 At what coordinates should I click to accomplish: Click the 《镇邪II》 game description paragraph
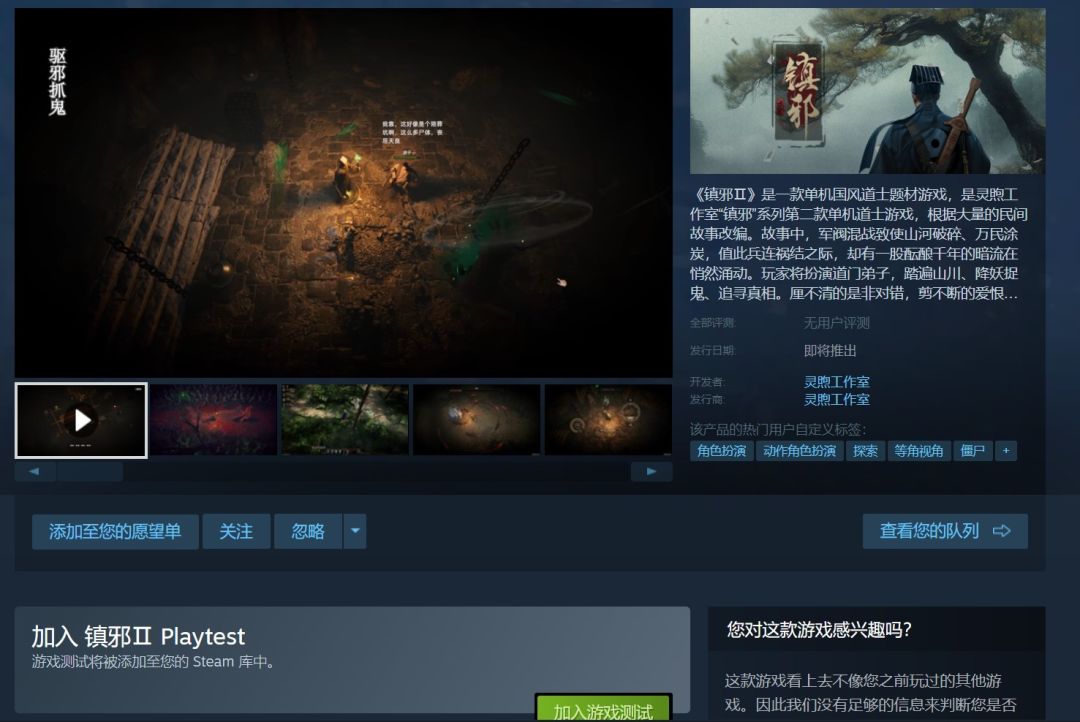859,244
